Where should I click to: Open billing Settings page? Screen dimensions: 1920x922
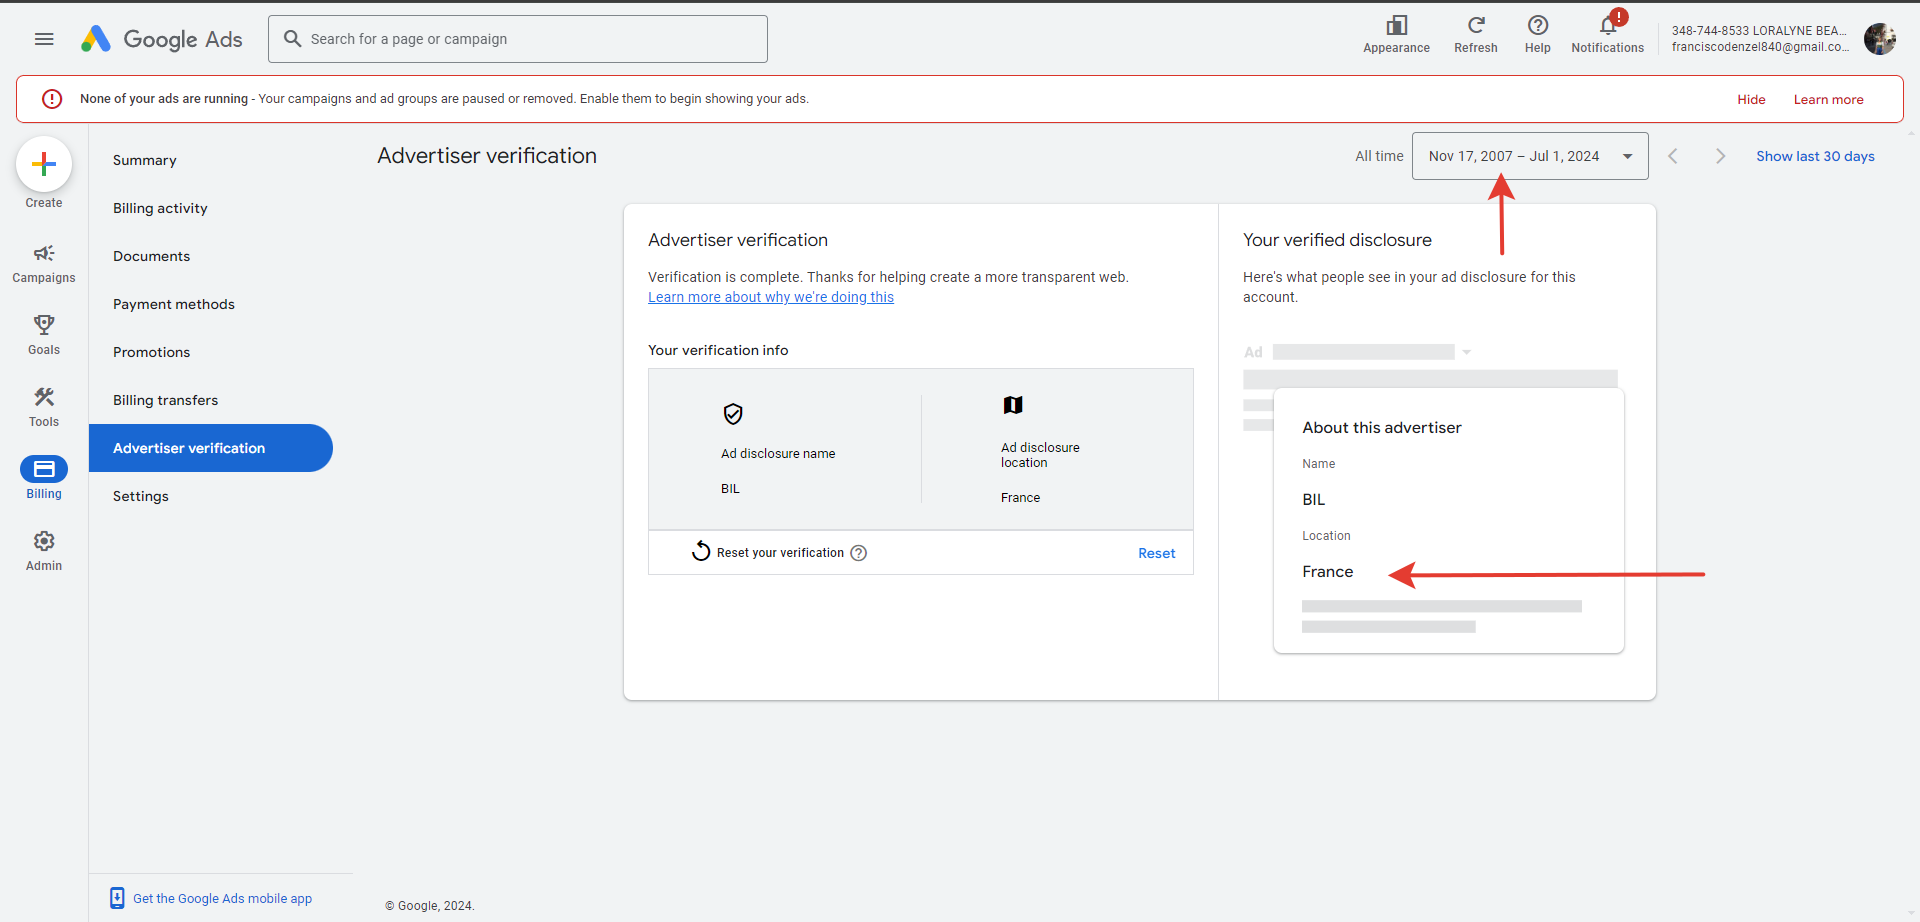(141, 496)
